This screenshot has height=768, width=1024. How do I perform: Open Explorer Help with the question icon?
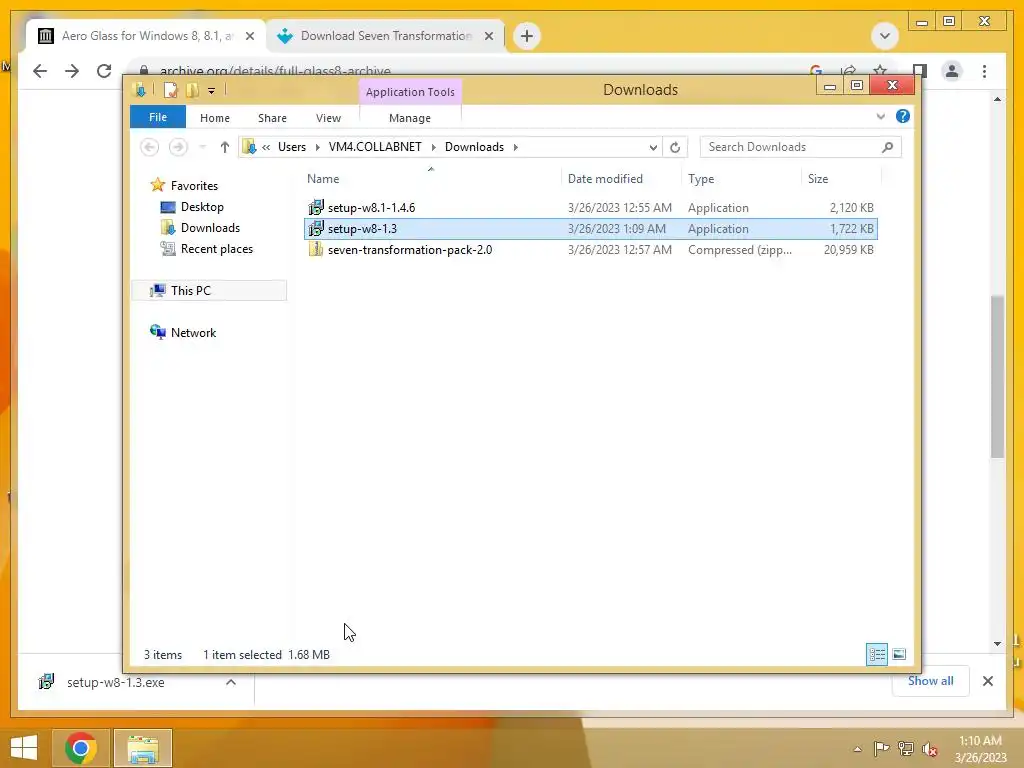pyautogui.click(x=903, y=116)
